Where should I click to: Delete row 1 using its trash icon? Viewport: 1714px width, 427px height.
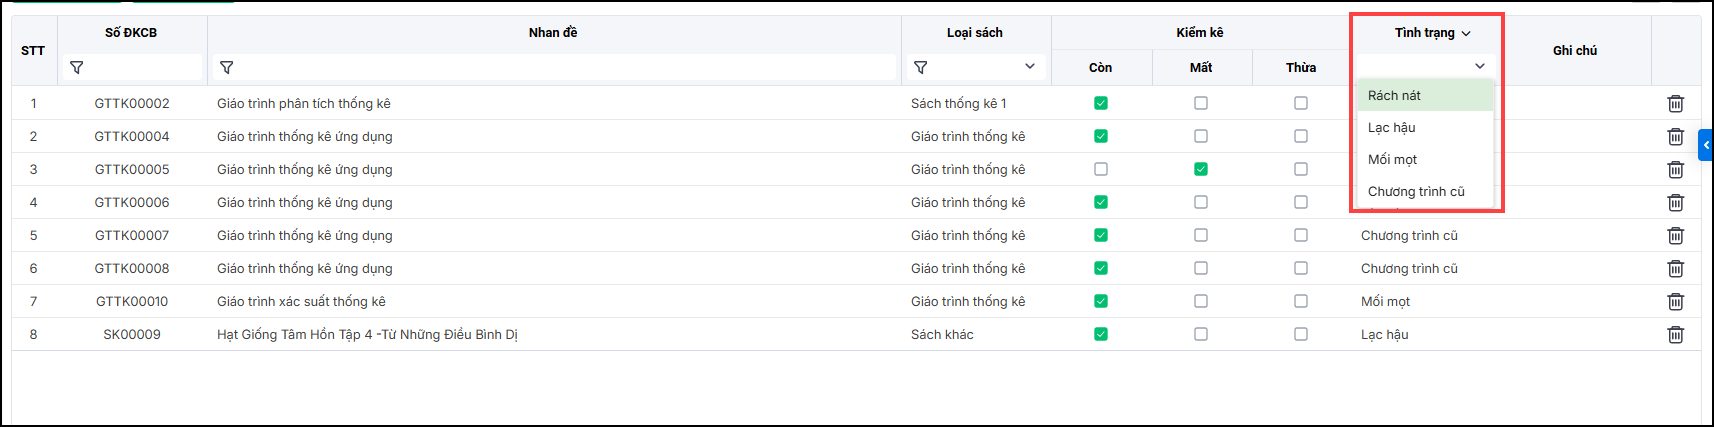tap(1675, 103)
